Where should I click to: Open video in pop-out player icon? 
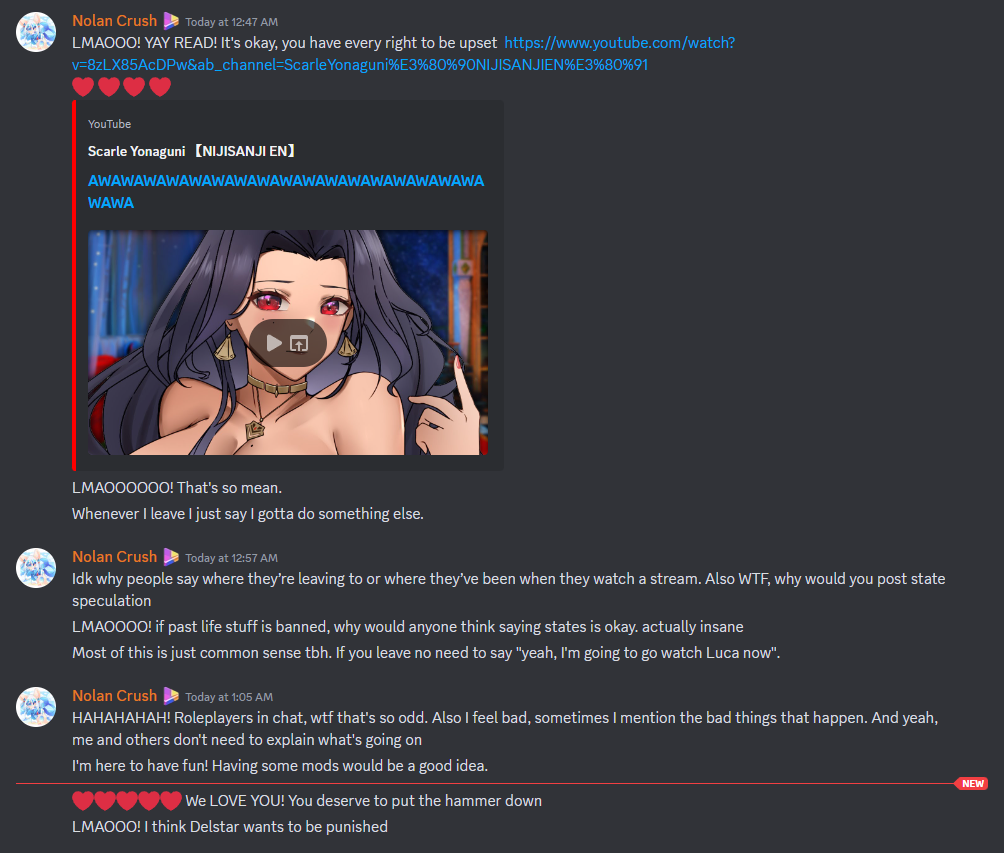point(299,344)
